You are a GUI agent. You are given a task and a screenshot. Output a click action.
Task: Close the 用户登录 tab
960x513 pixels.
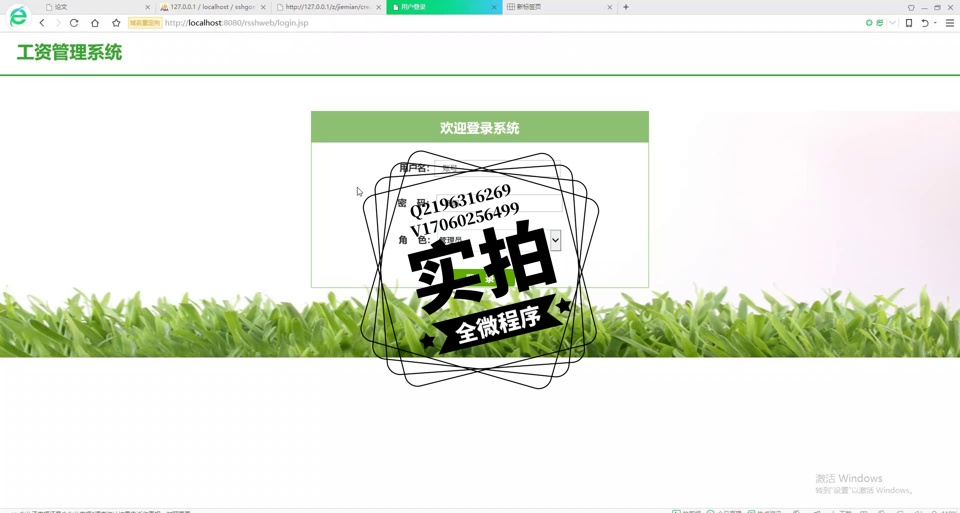click(494, 7)
